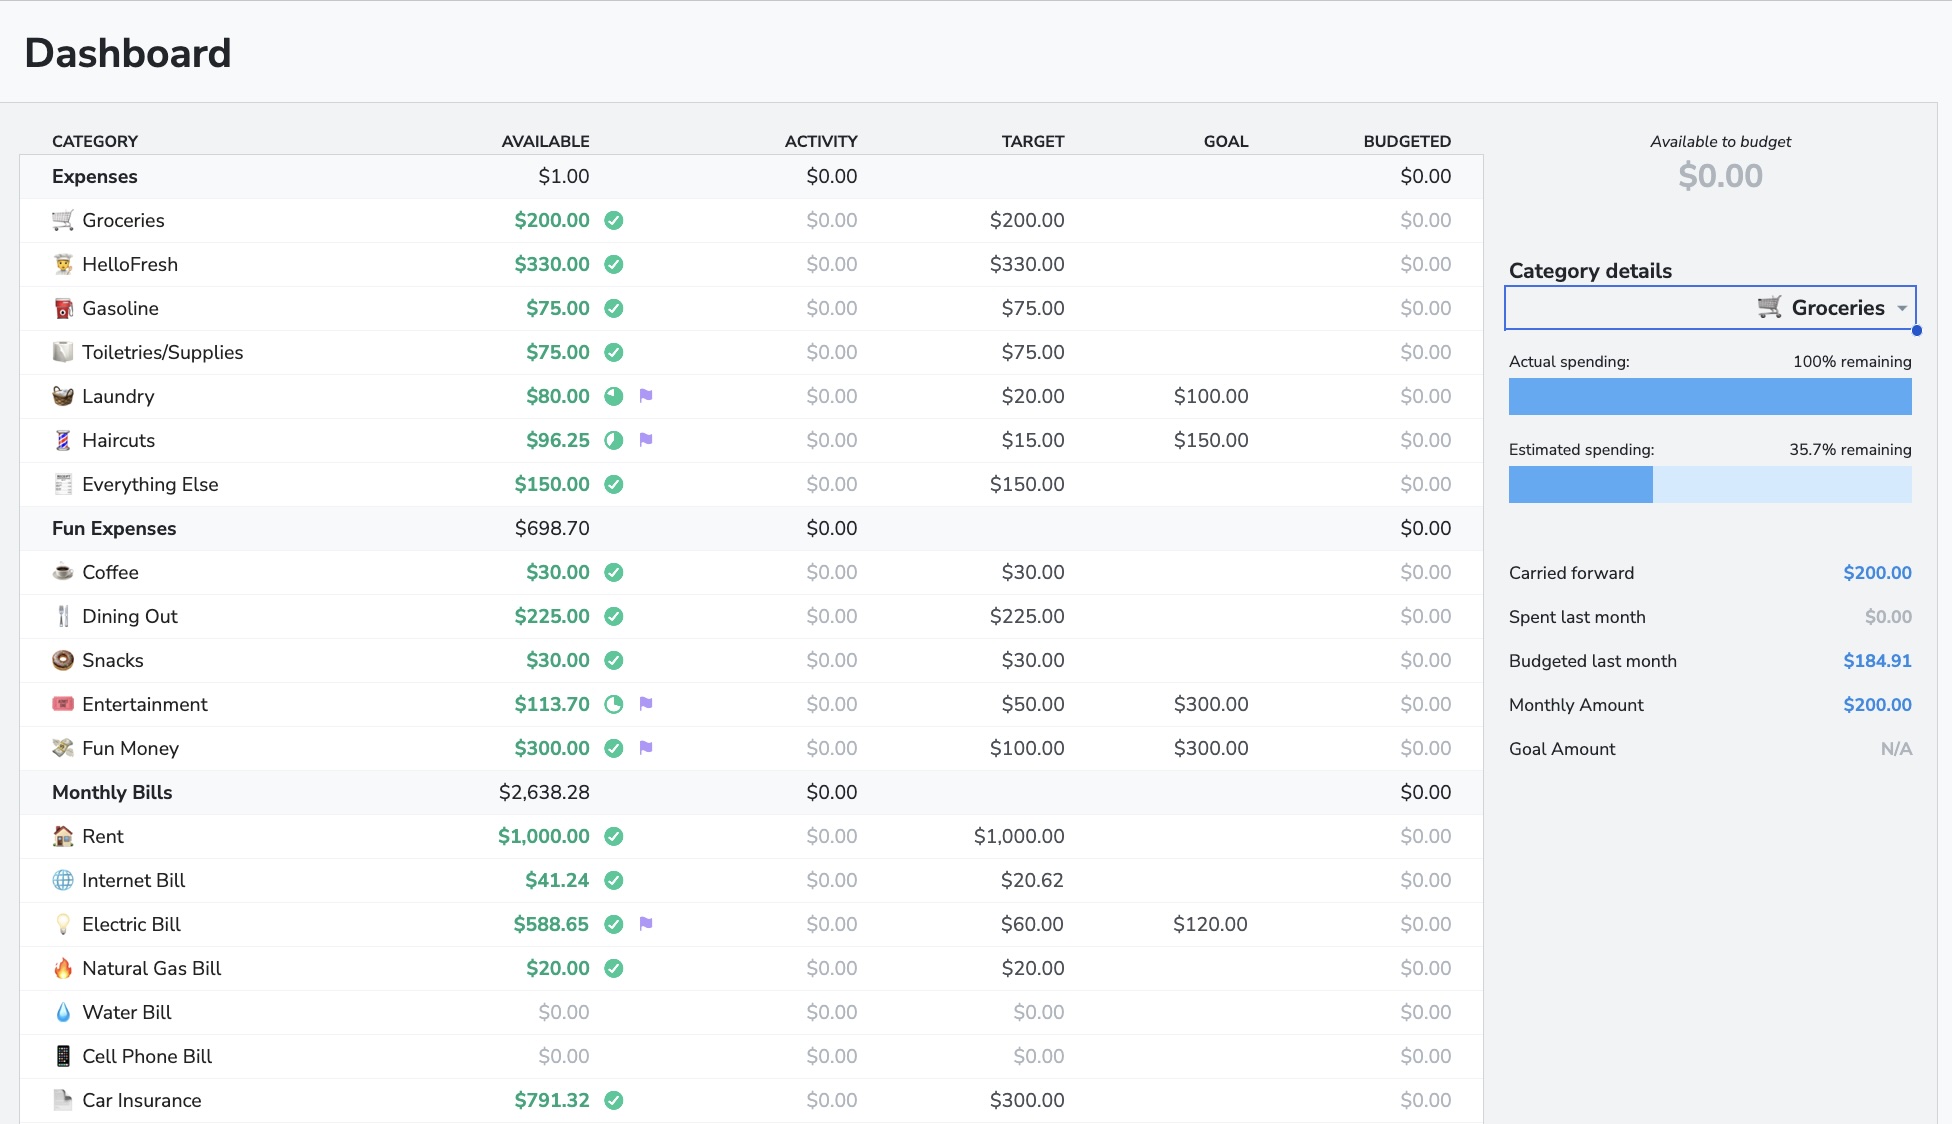Click the green checkmark next to Rent
Image resolution: width=1952 pixels, height=1124 pixels.
tap(614, 836)
